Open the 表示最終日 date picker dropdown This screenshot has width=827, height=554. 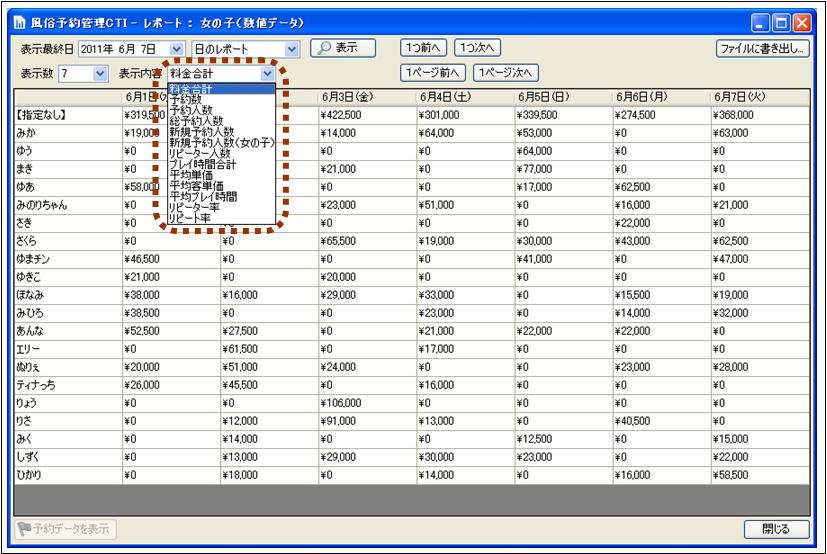tap(177, 48)
